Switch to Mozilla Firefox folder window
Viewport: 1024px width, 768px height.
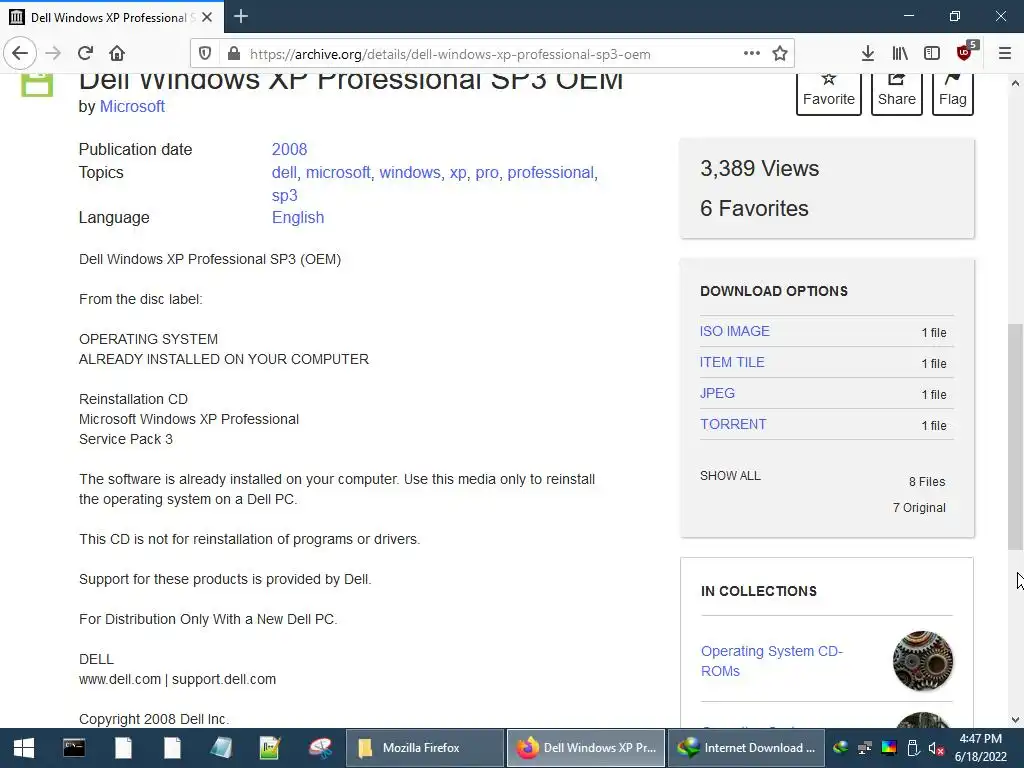[424, 748]
